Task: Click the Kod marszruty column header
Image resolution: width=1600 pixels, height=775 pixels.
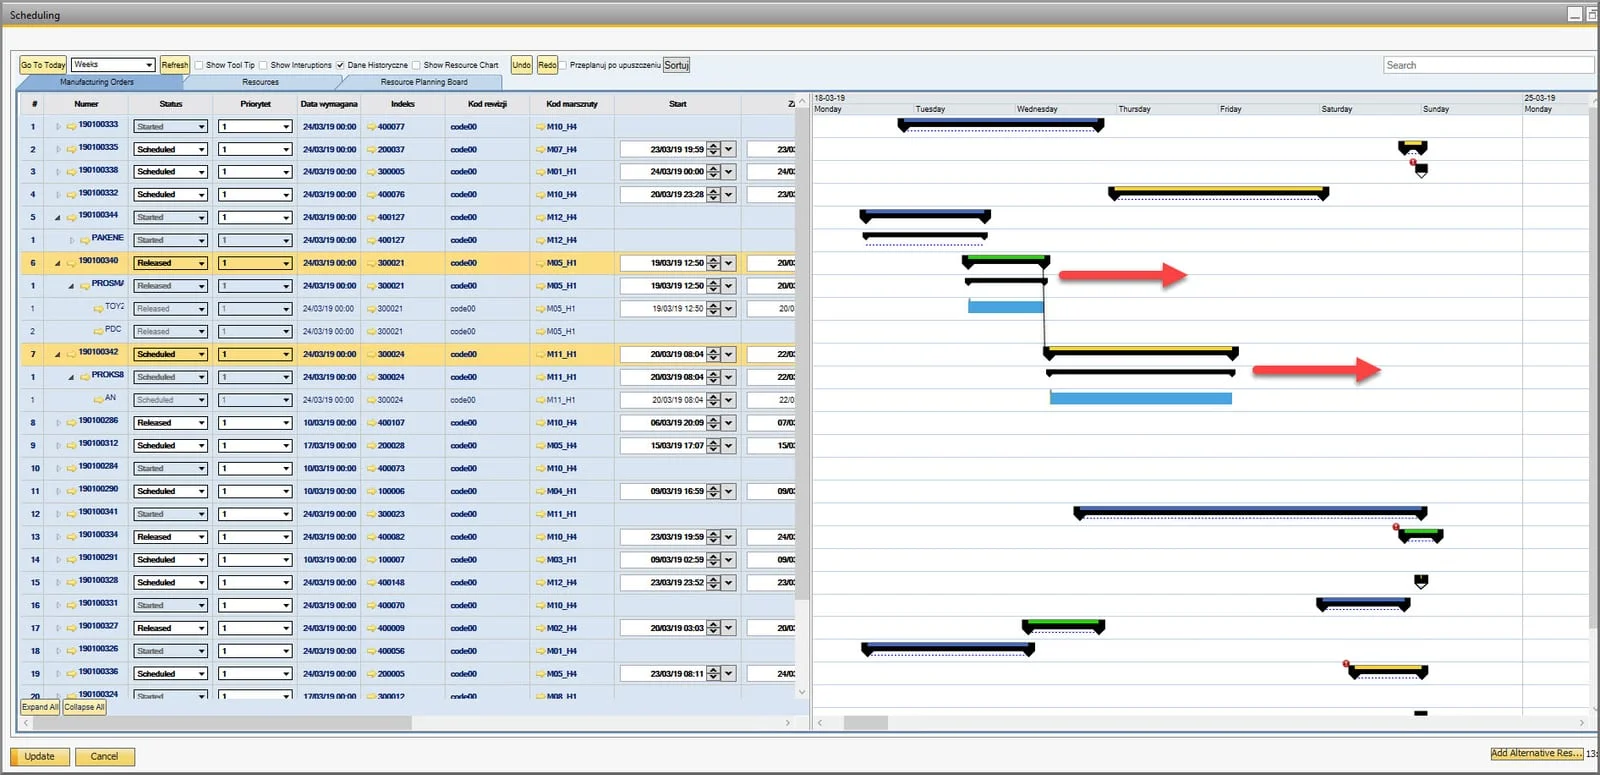Action: point(572,104)
